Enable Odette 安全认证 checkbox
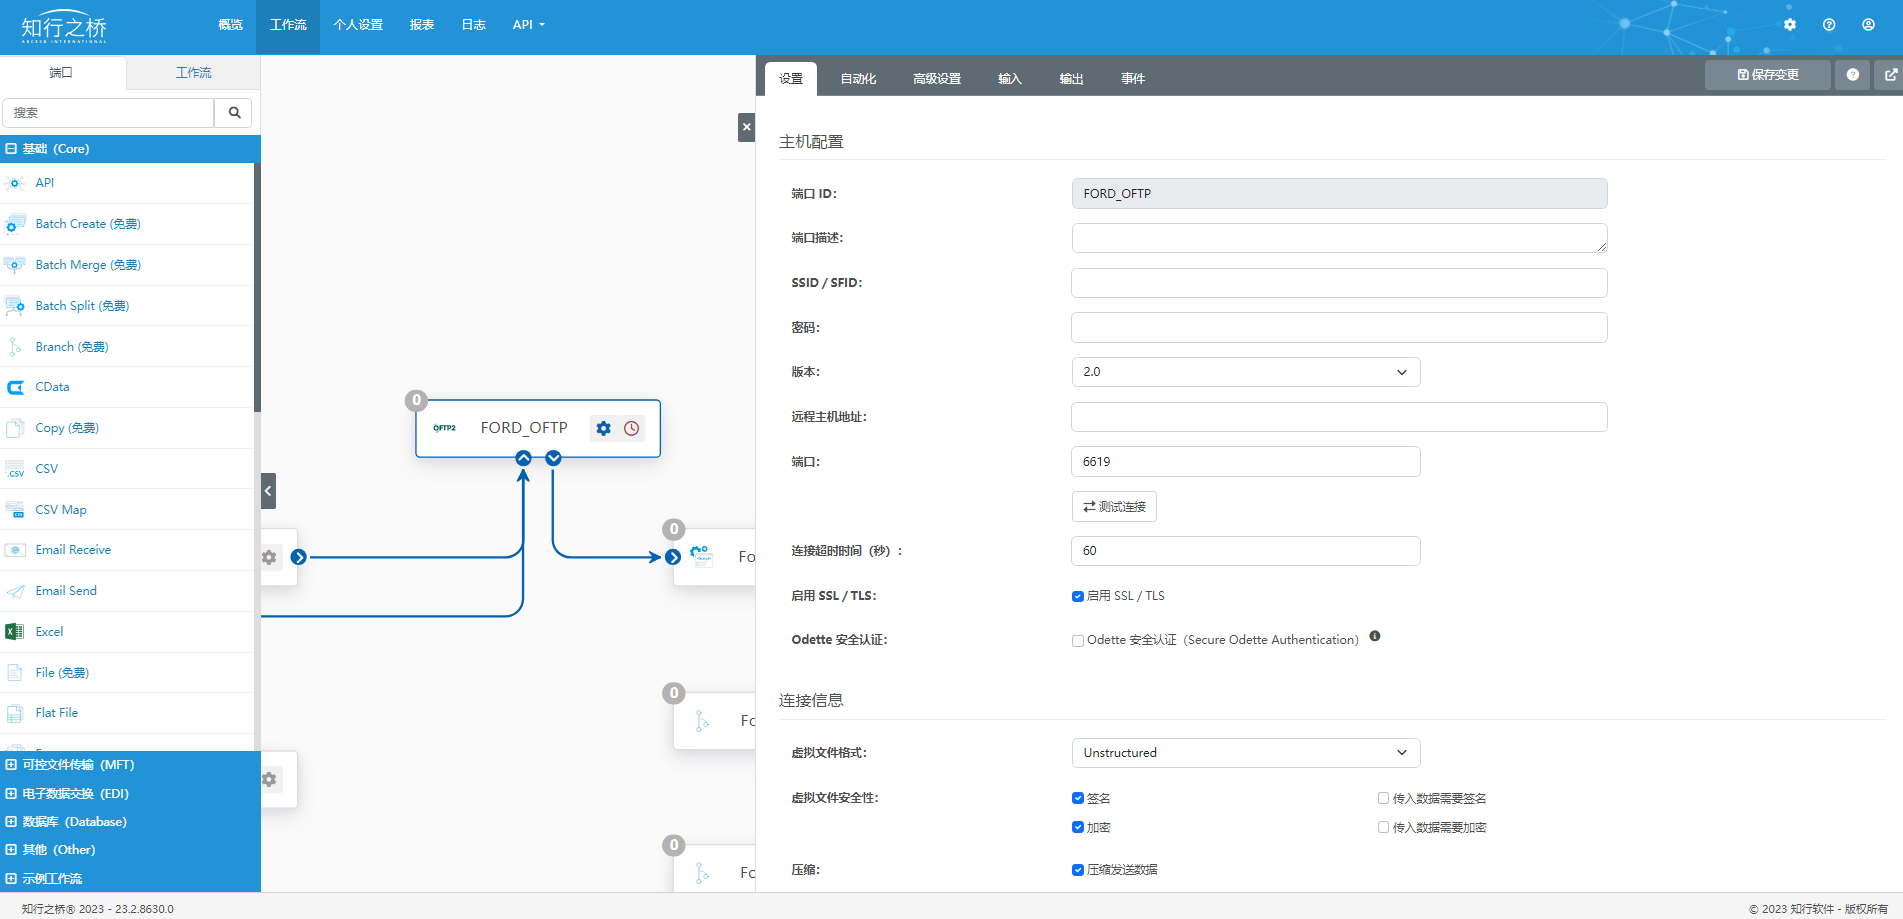The image size is (1903, 919). coord(1078,641)
